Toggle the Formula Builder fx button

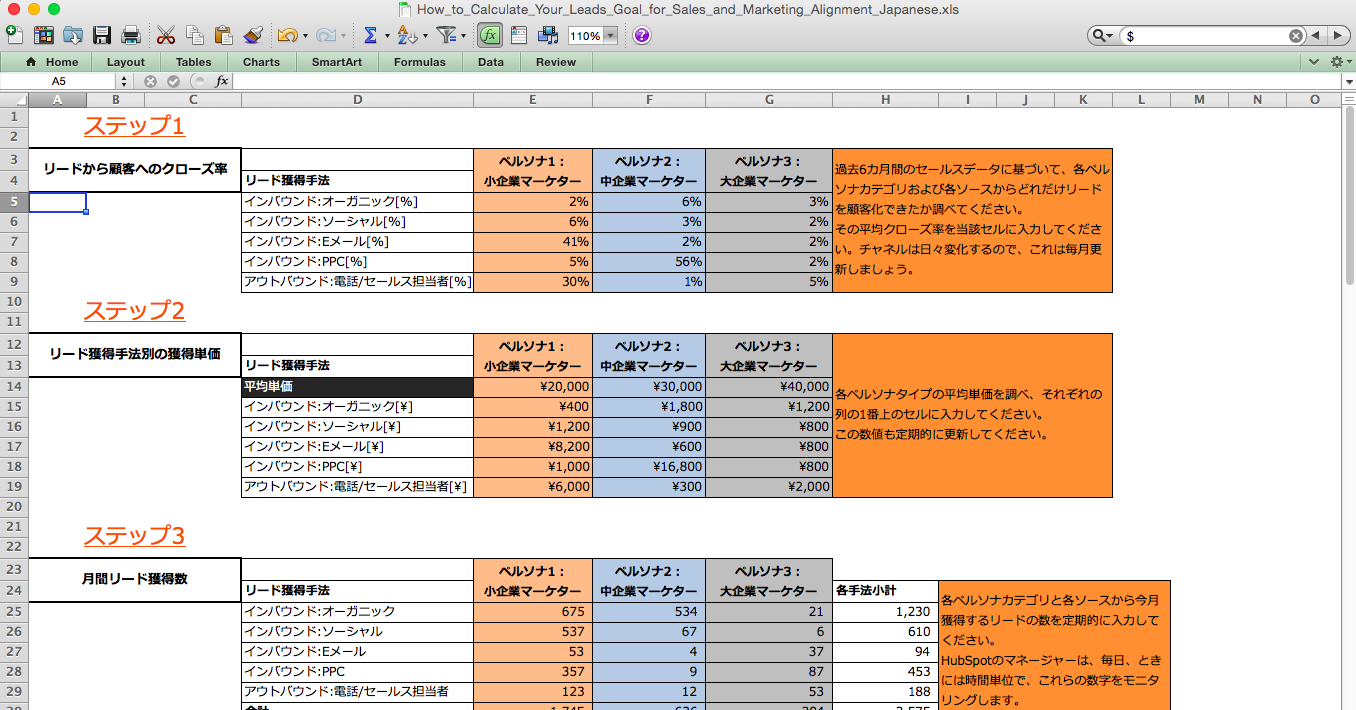(x=489, y=34)
